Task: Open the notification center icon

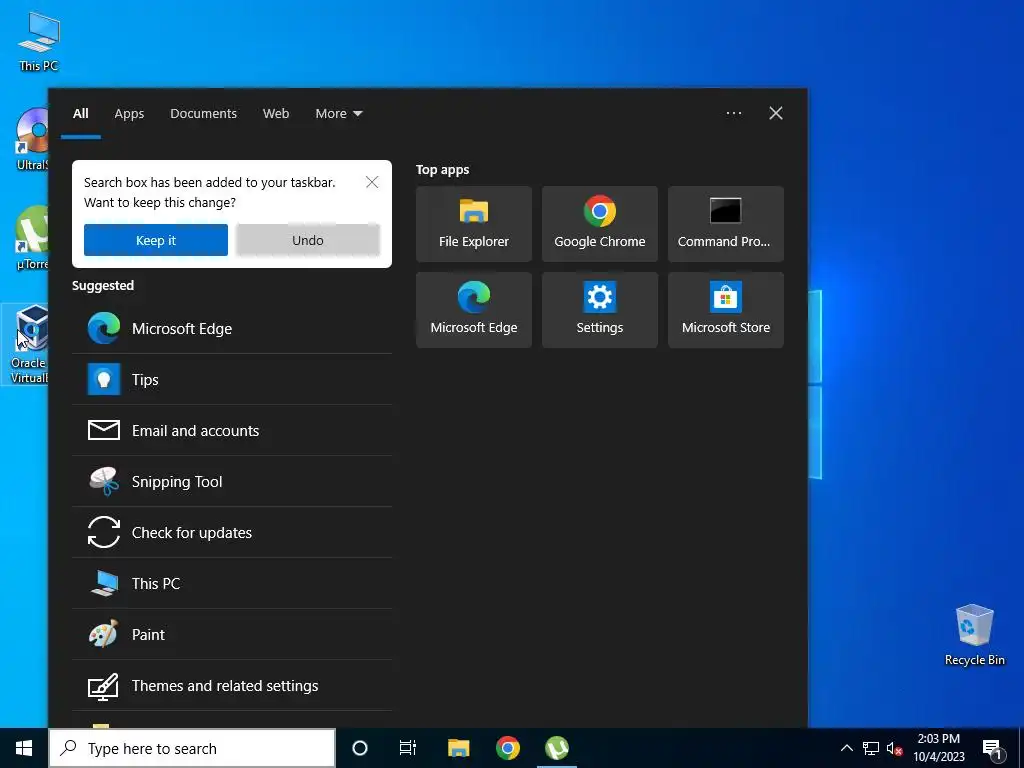Action: [991, 748]
